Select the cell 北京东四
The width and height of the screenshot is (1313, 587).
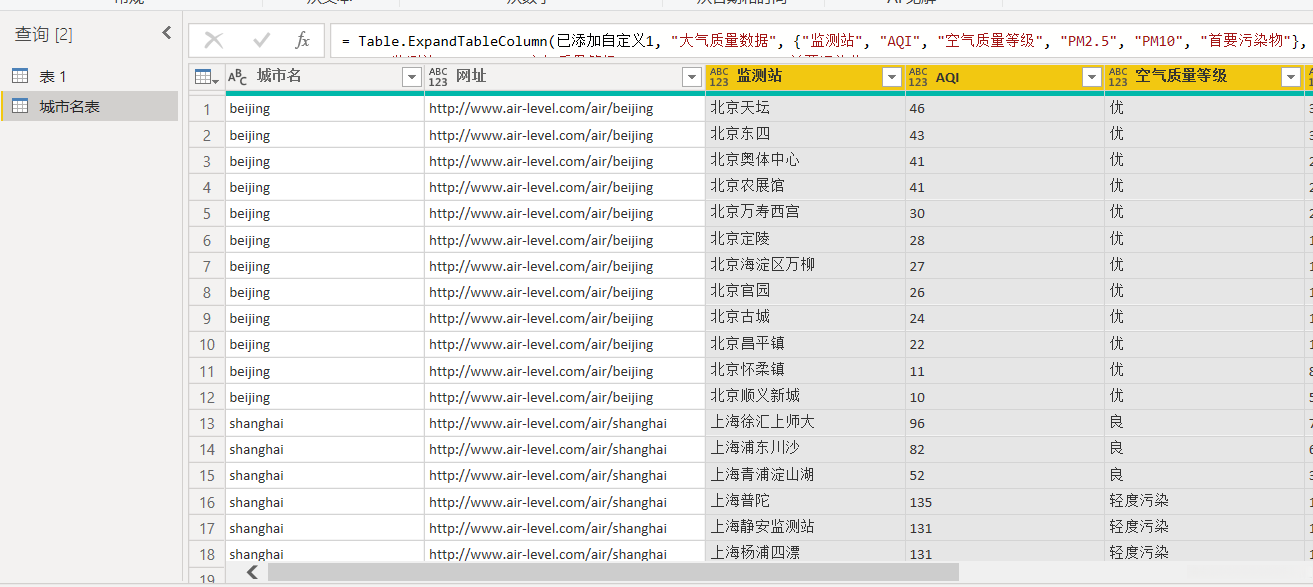(805, 134)
